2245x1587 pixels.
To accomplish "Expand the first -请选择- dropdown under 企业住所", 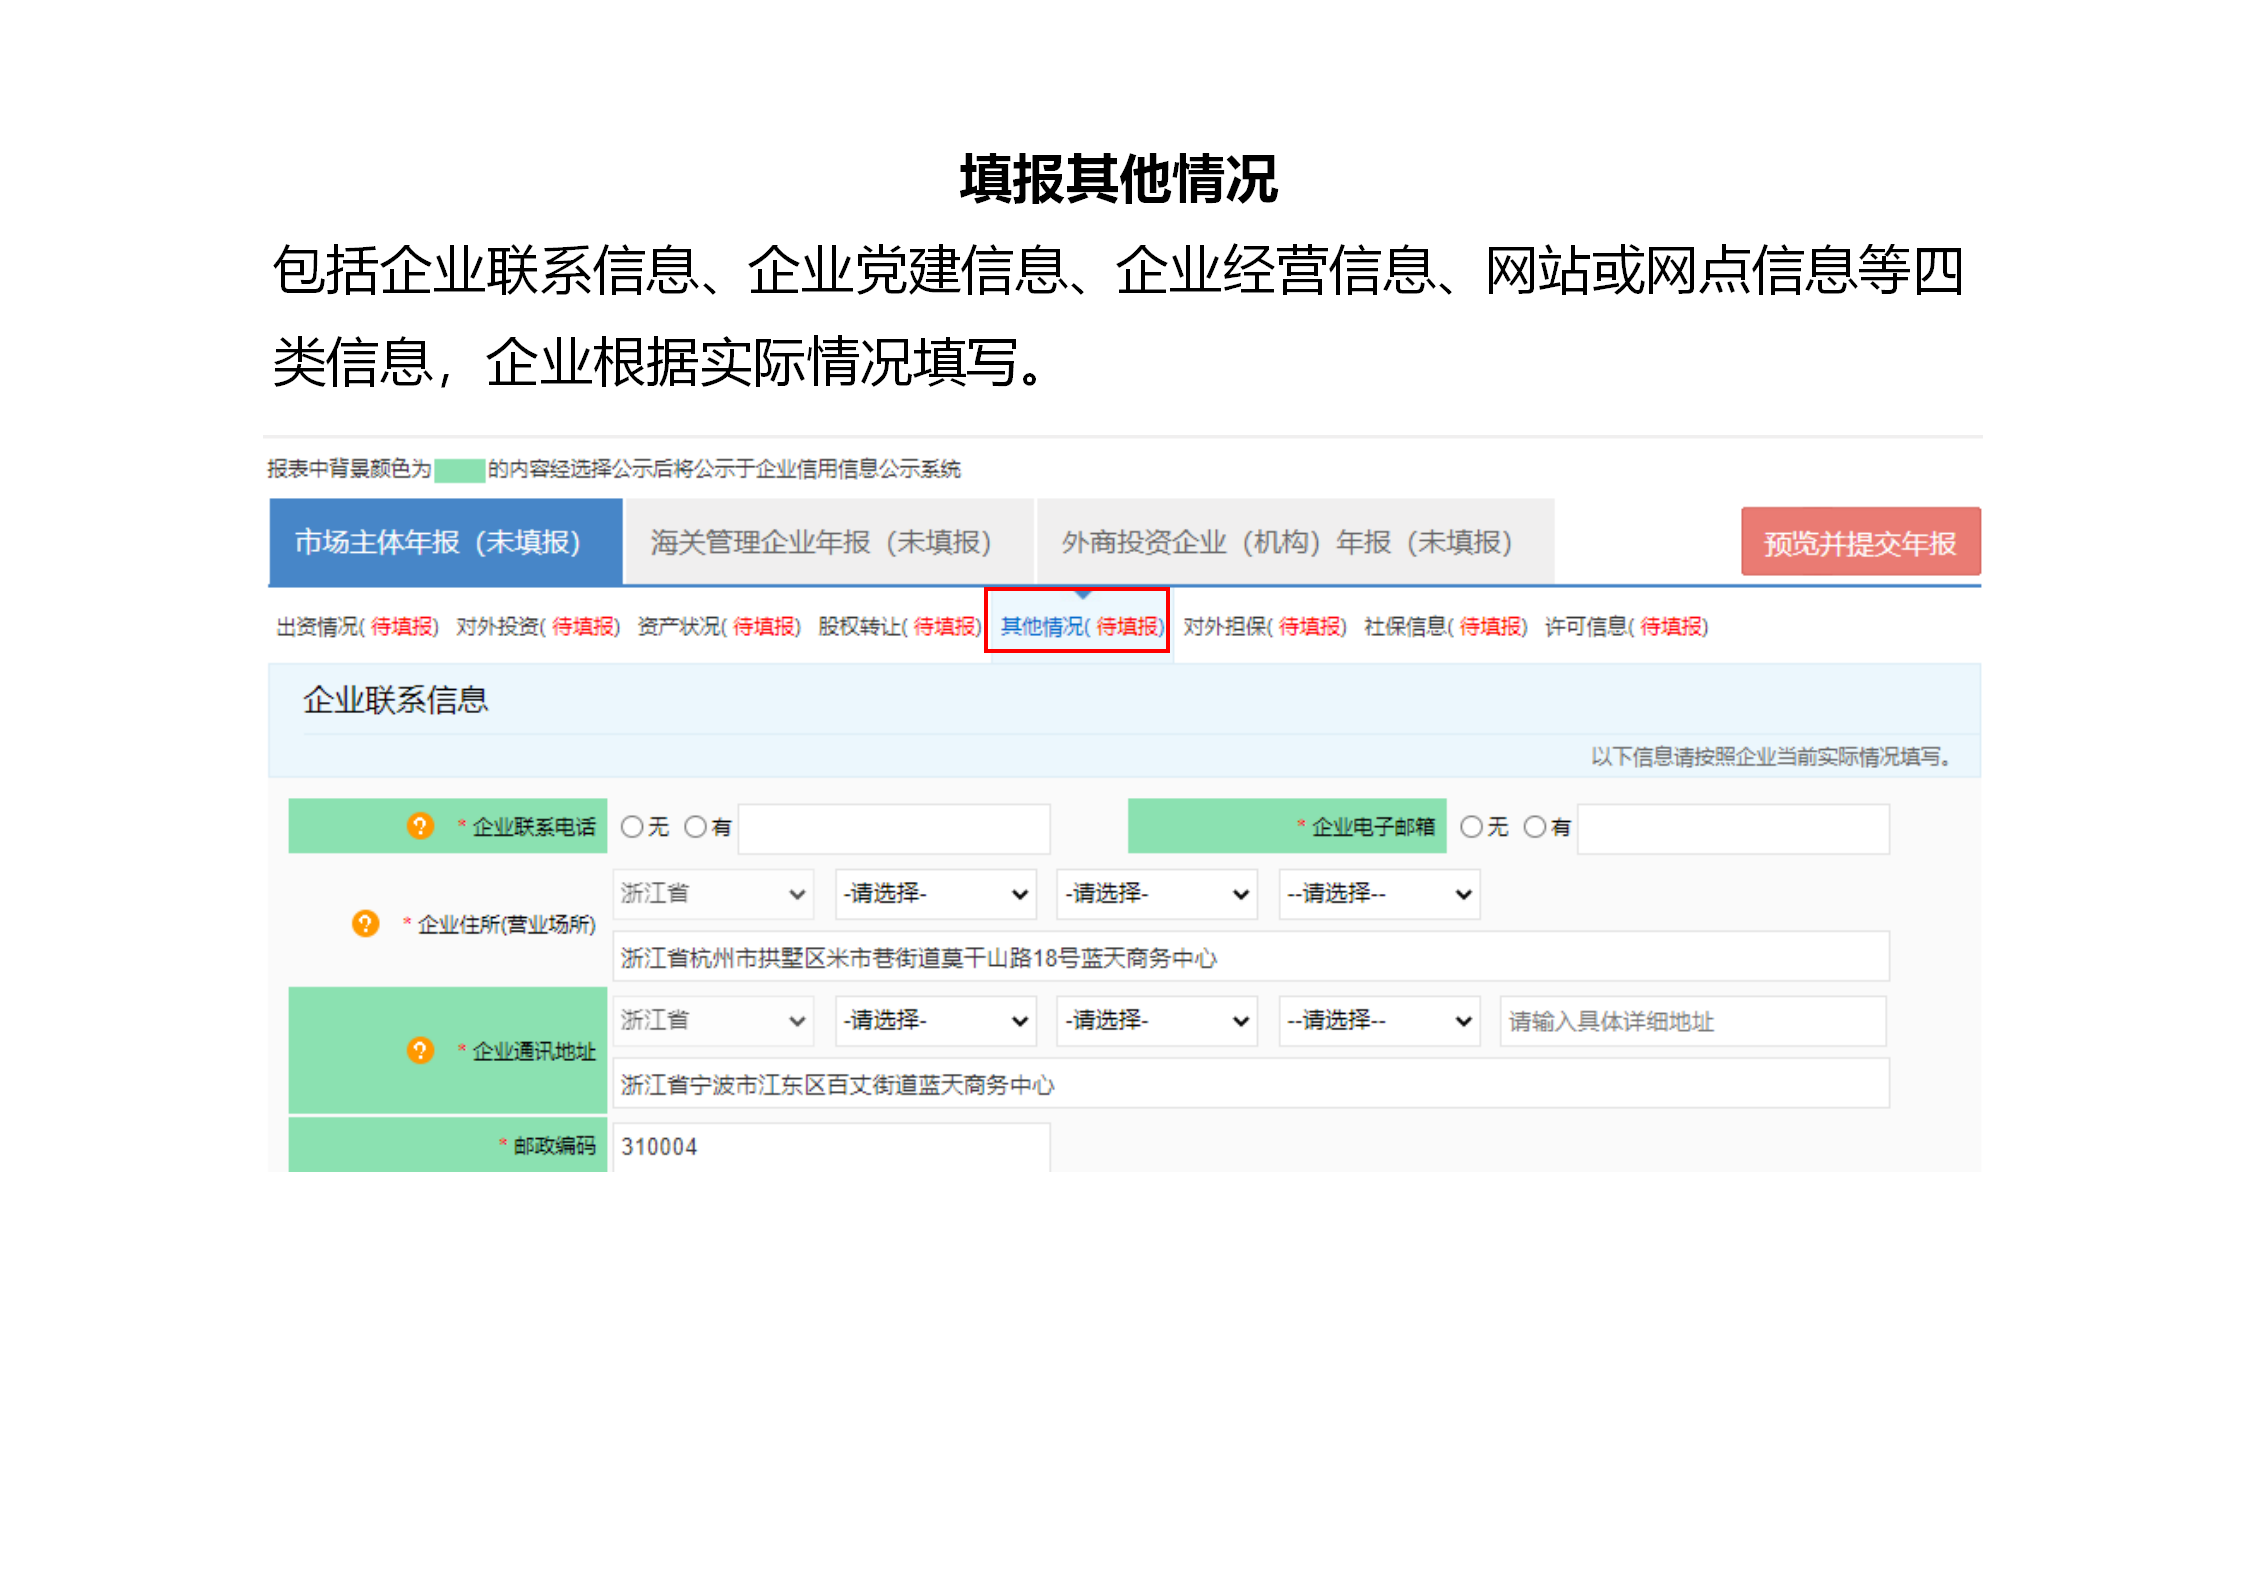I will coord(934,893).
